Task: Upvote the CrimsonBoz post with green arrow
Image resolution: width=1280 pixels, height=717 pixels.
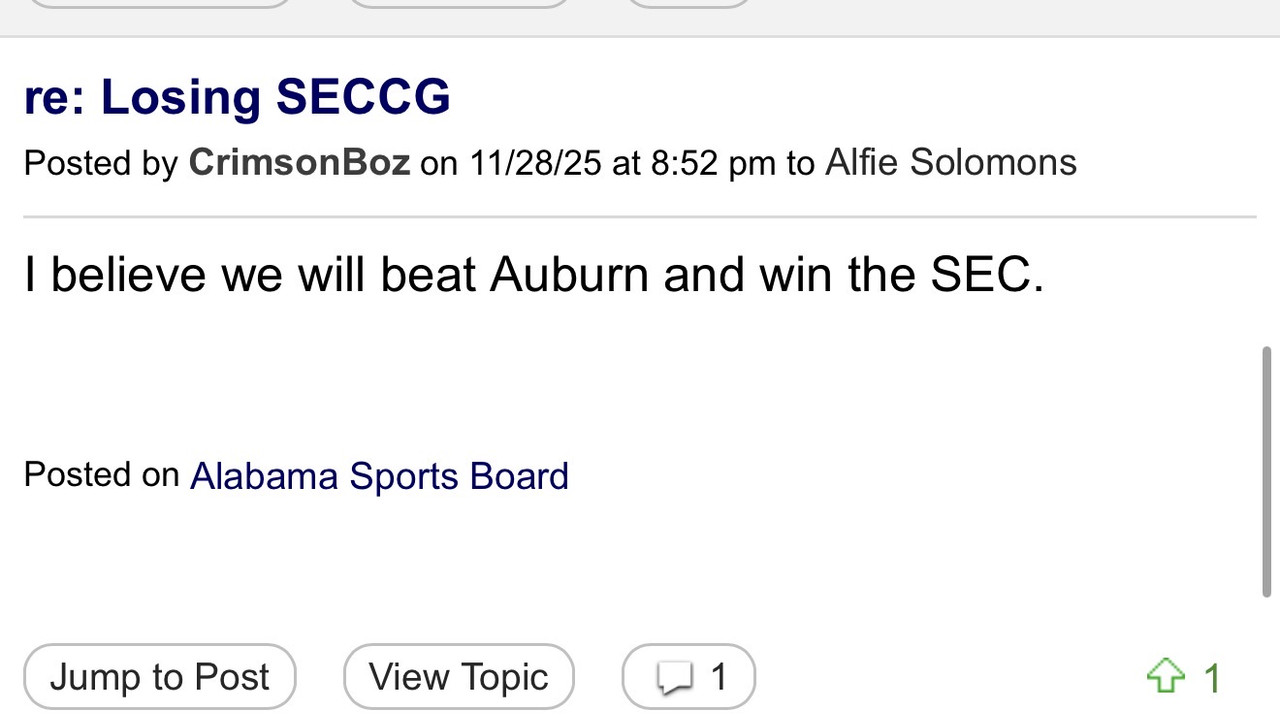Action: pos(1165,678)
